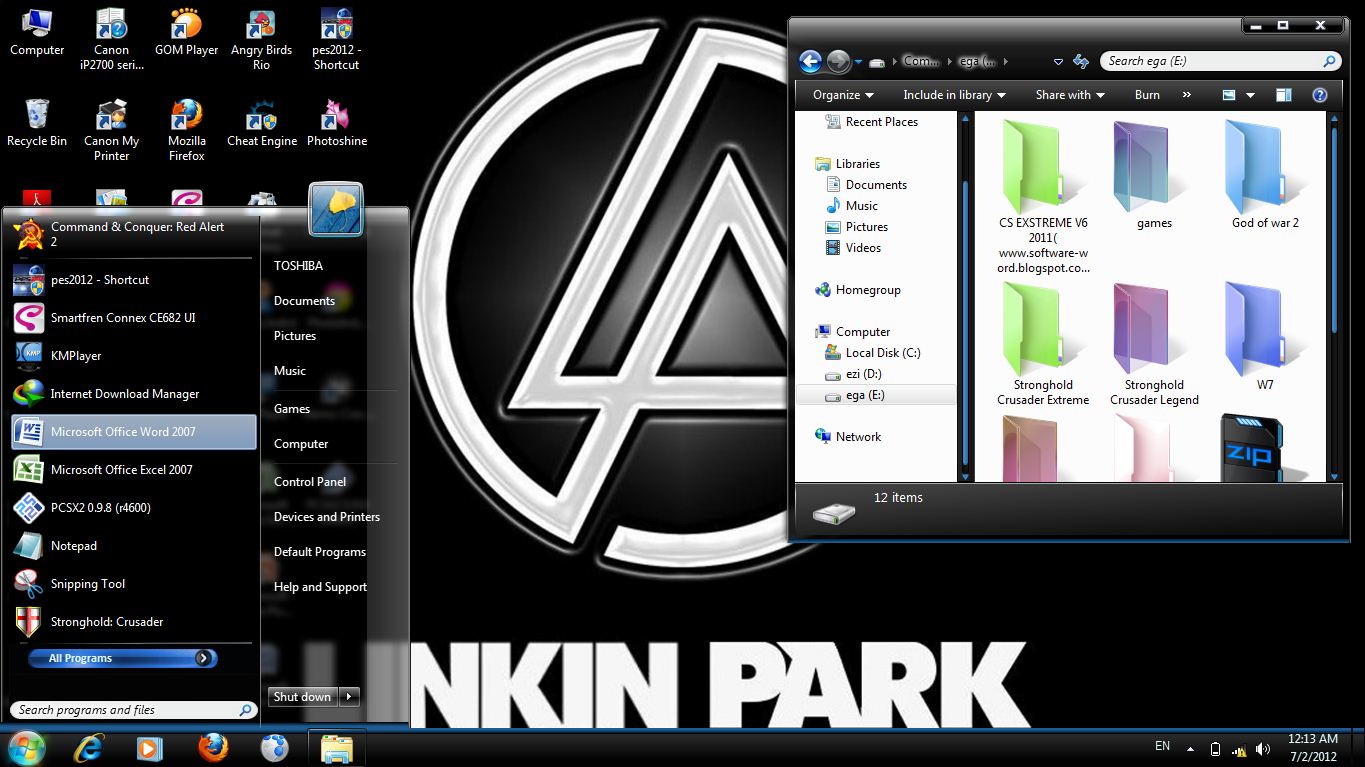Open Documents from Start menu right pane

[x=304, y=301]
